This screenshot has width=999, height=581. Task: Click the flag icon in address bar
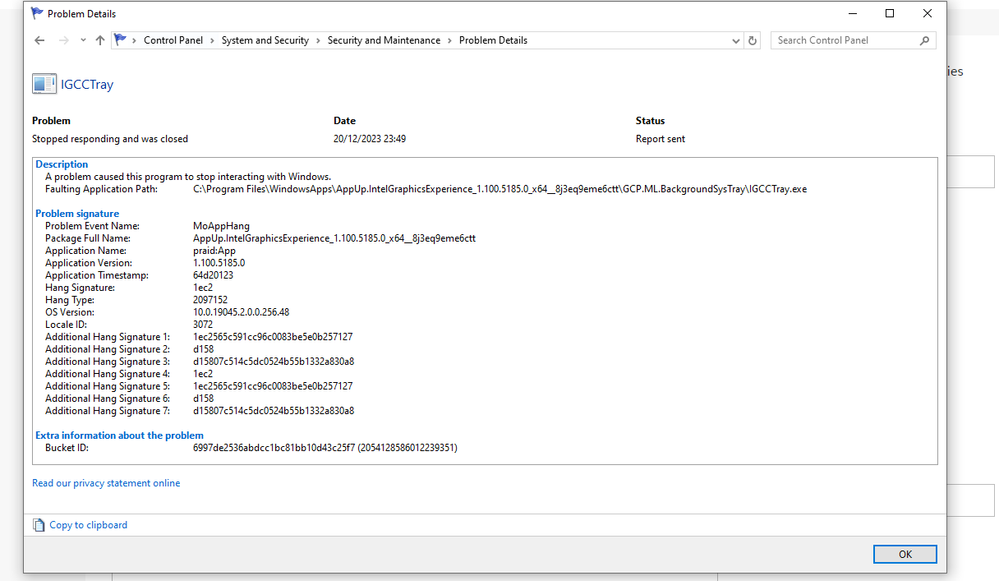click(x=120, y=39)
